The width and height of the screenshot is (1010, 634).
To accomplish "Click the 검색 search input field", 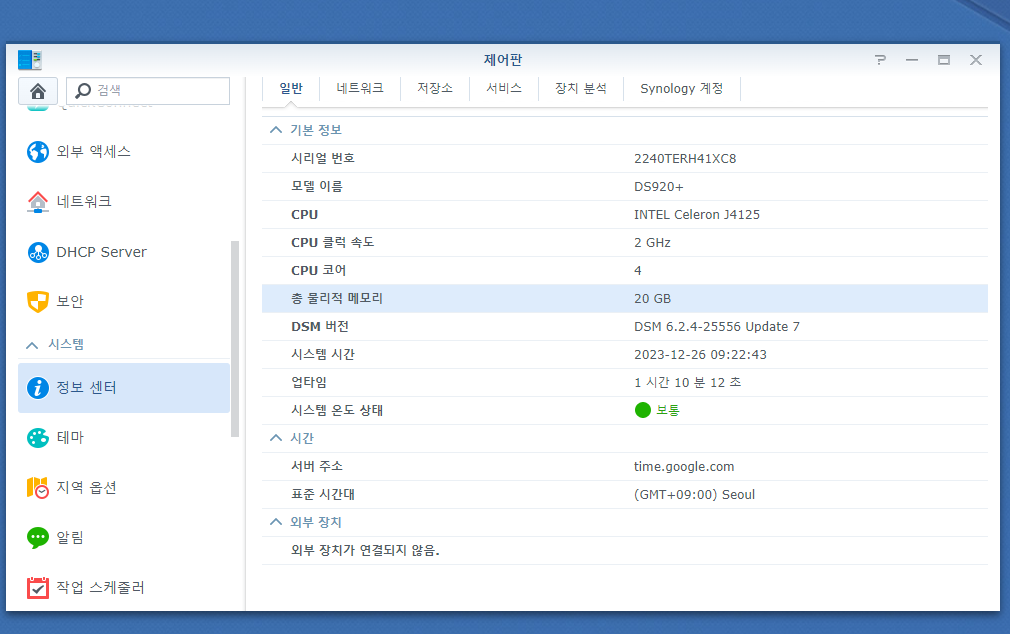I will click(148, 91).
